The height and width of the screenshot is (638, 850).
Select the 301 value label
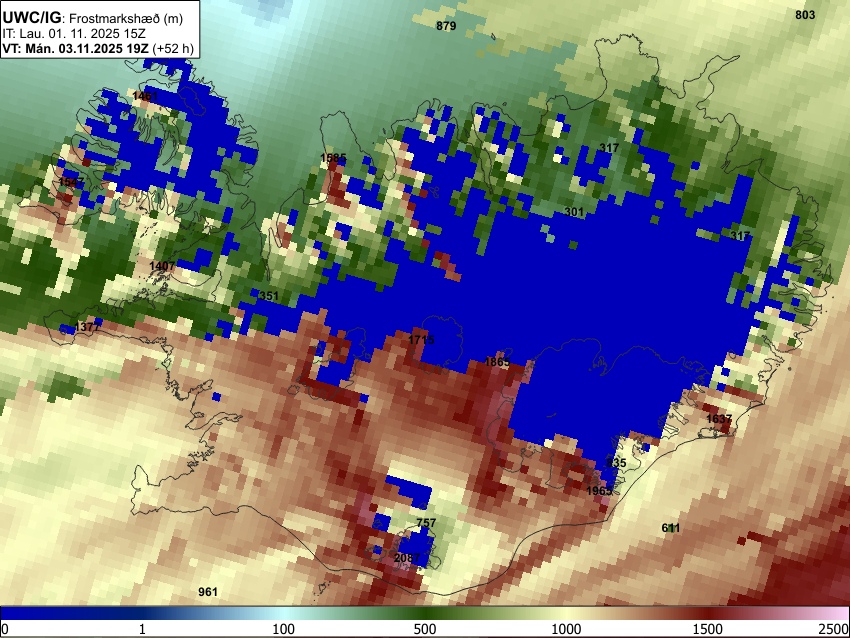click(x=574, y=212)
